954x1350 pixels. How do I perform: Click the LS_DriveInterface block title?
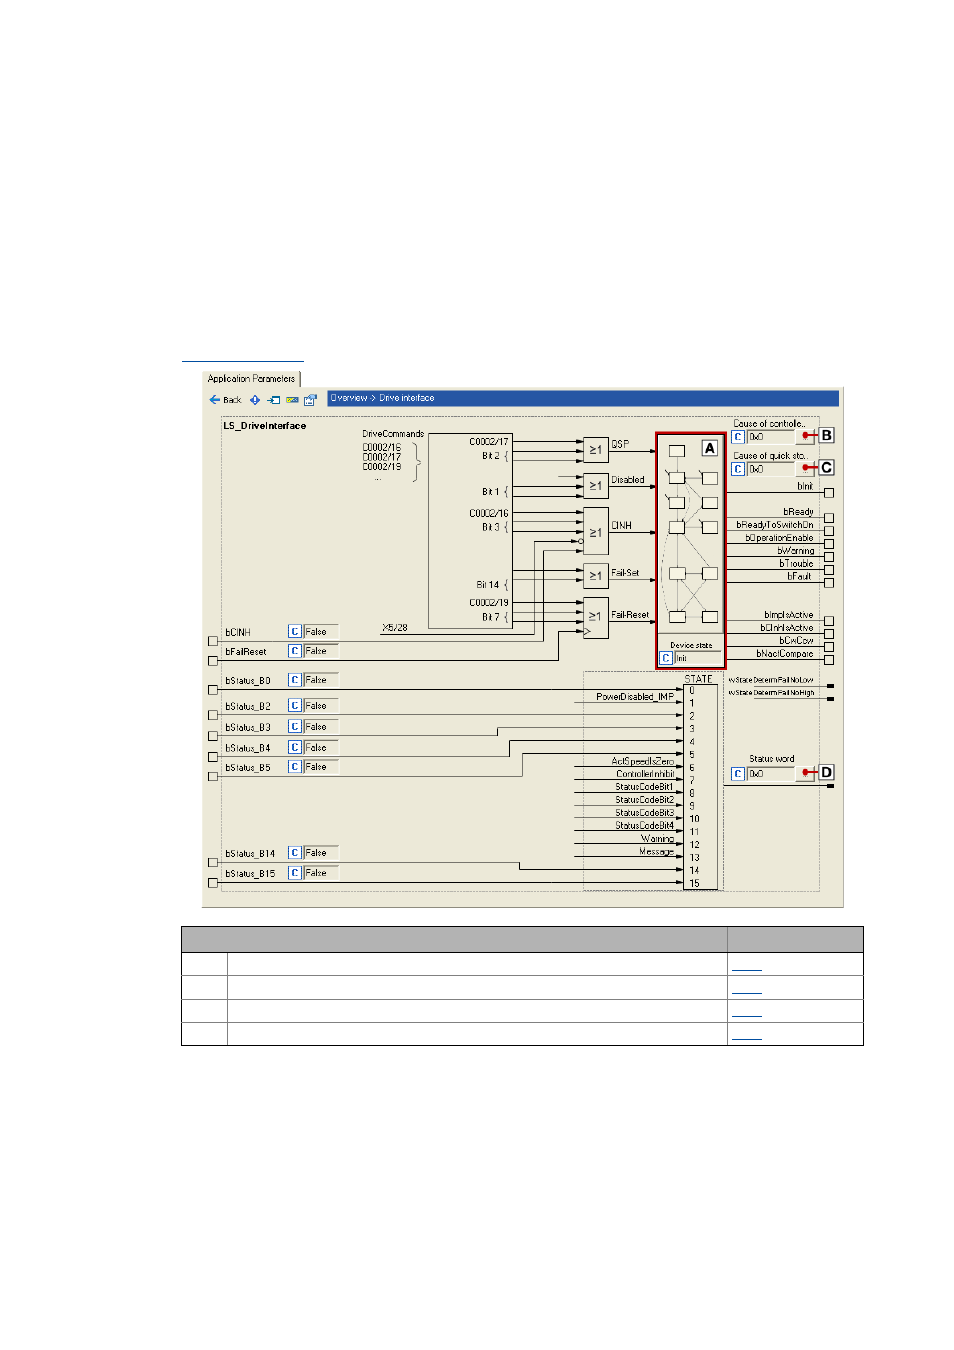pyautogui.click(x=265, y=426)
